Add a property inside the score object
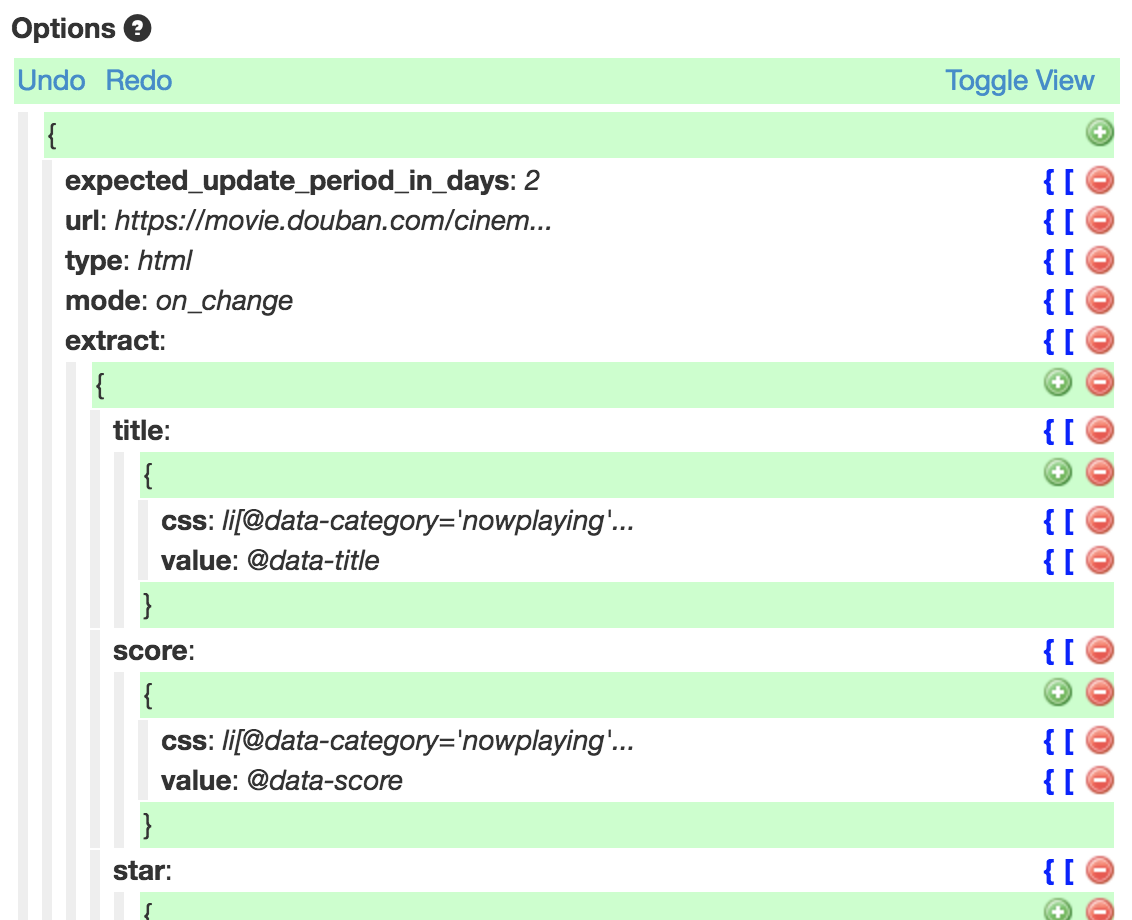 (x=1058, y=692)
